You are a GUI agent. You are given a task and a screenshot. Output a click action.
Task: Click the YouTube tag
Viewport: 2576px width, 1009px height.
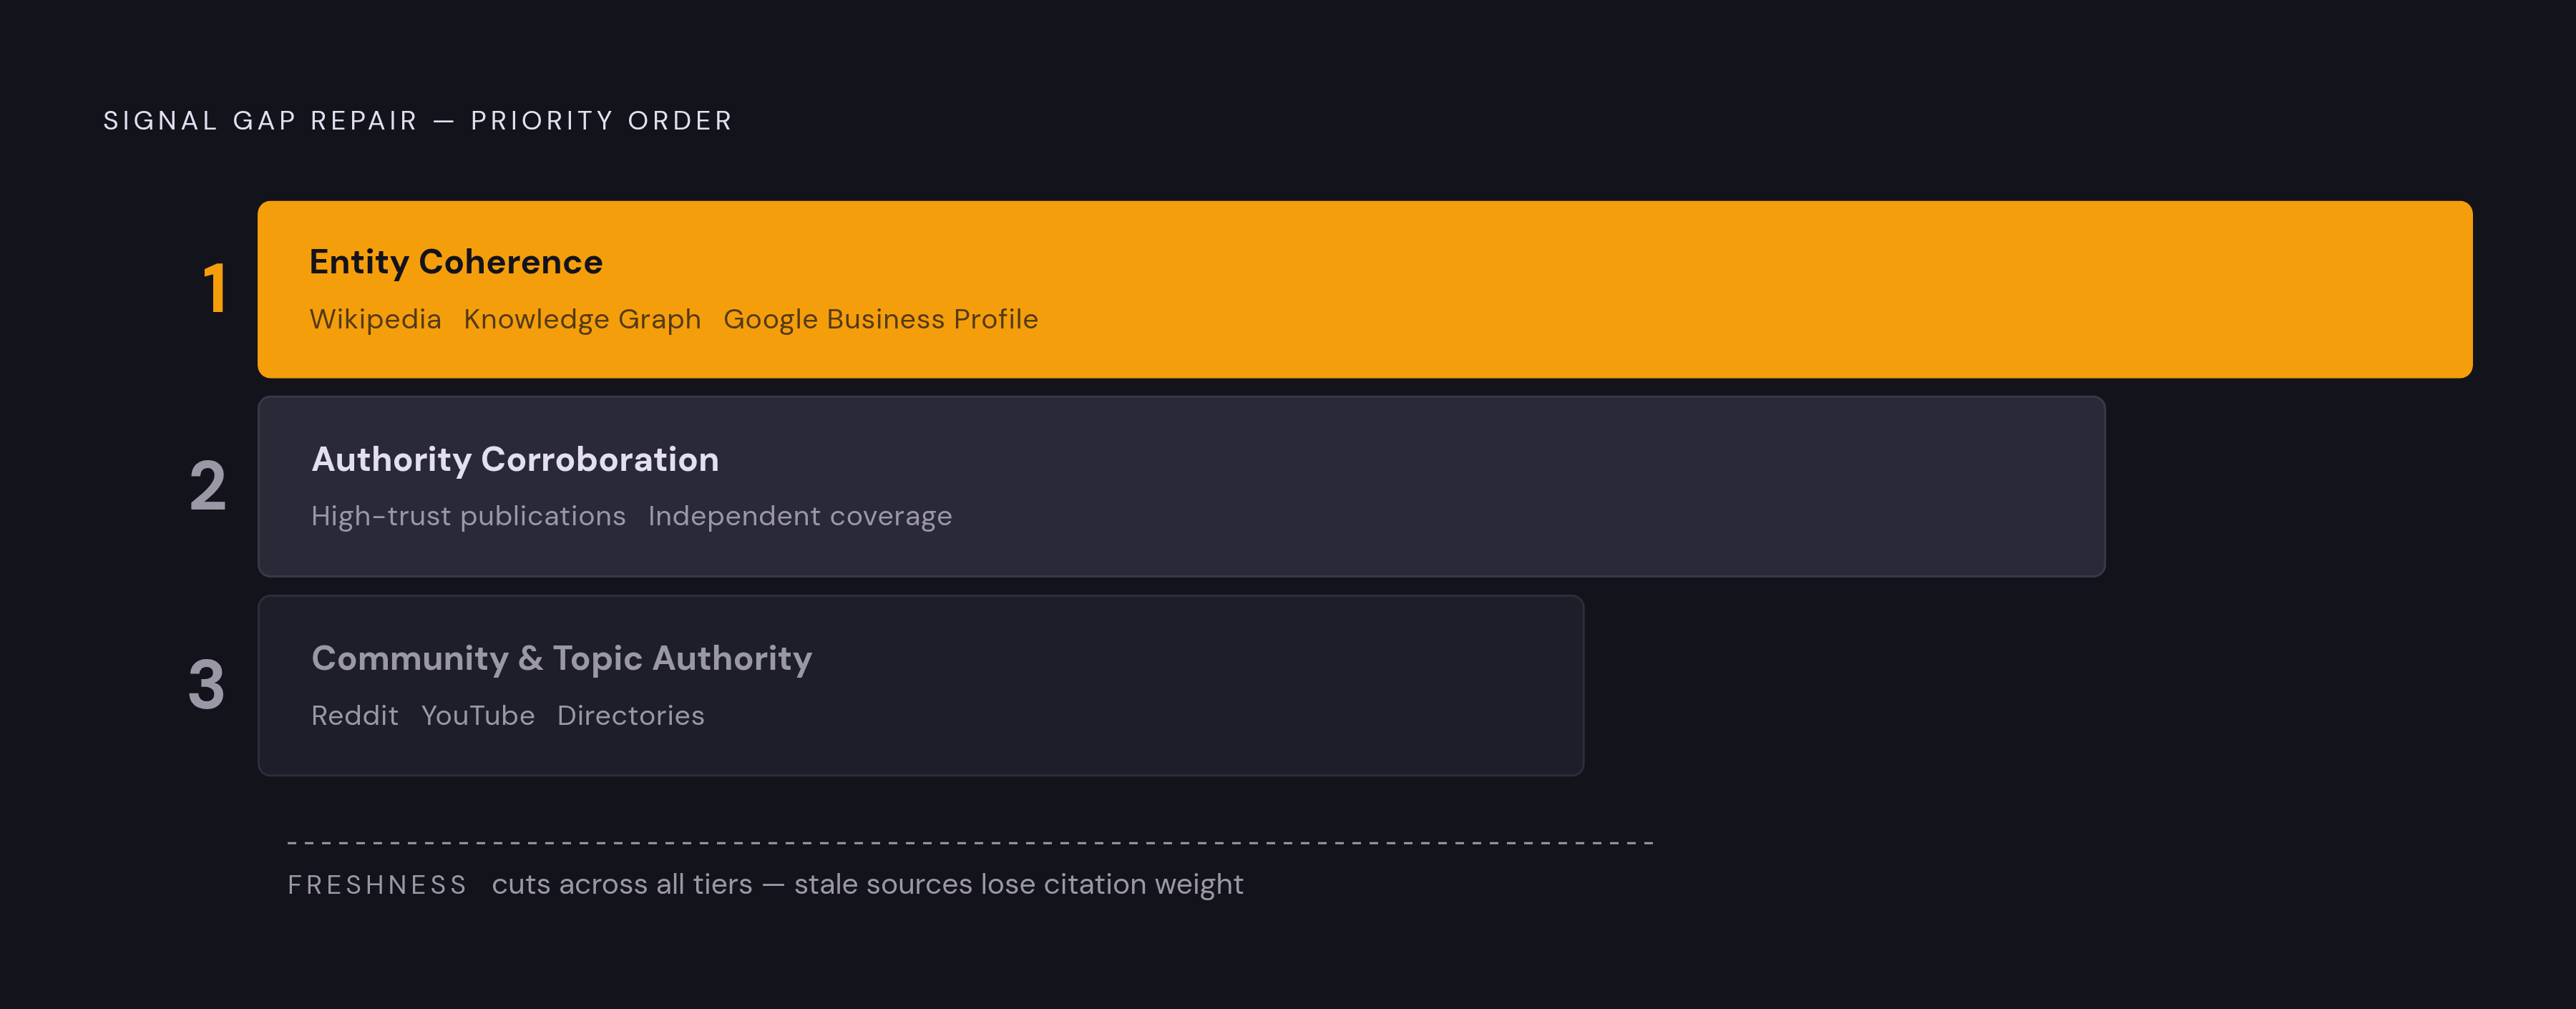(478, 716)
